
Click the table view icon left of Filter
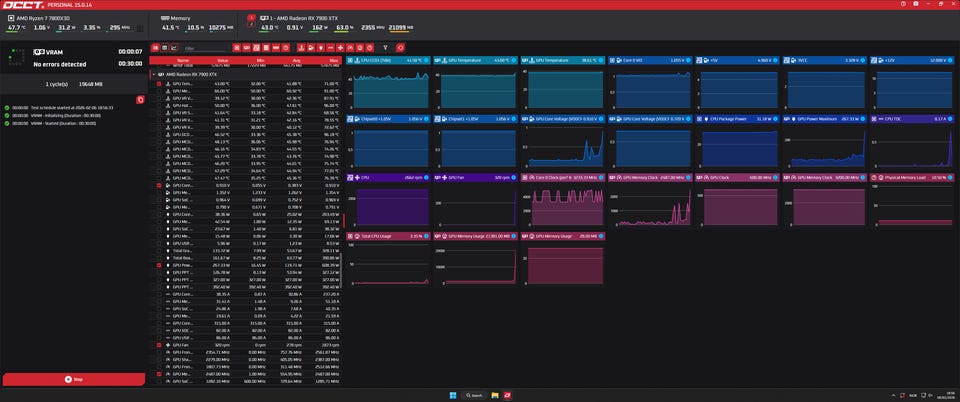164,47
